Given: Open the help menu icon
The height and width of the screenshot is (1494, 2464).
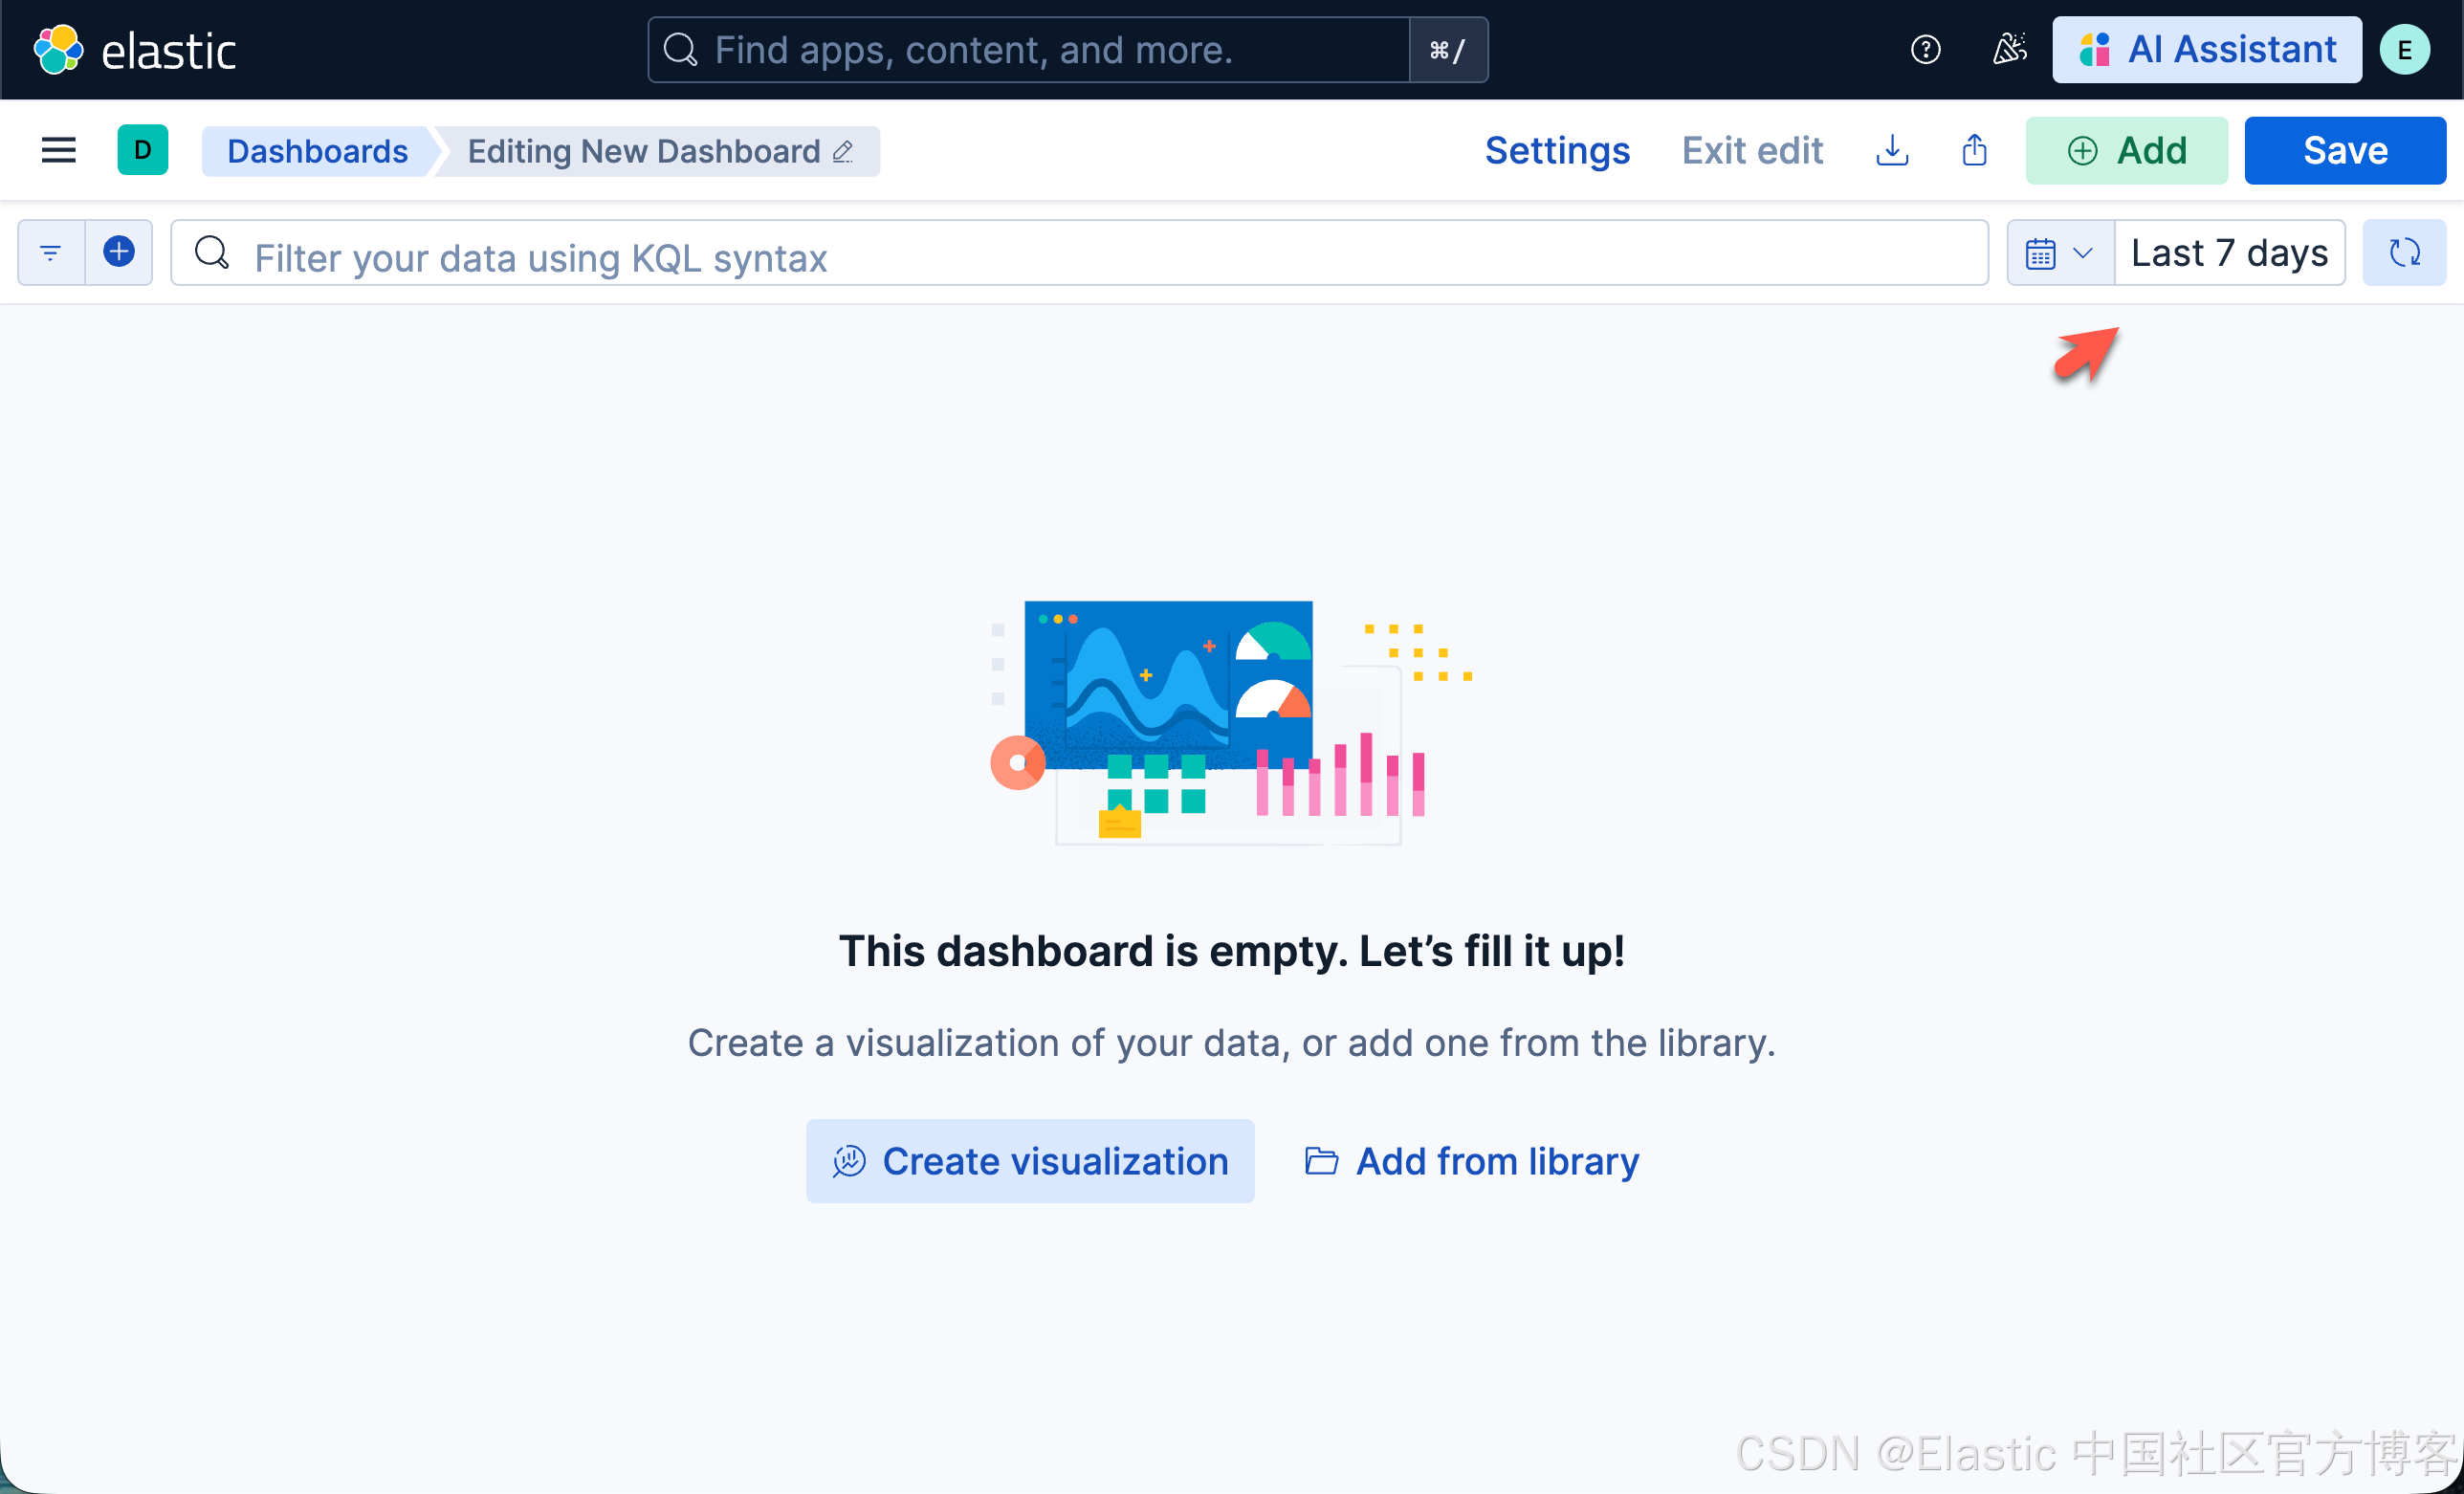Looking at the screenshot, I should pyautogui.click(x=1925, y=49).
